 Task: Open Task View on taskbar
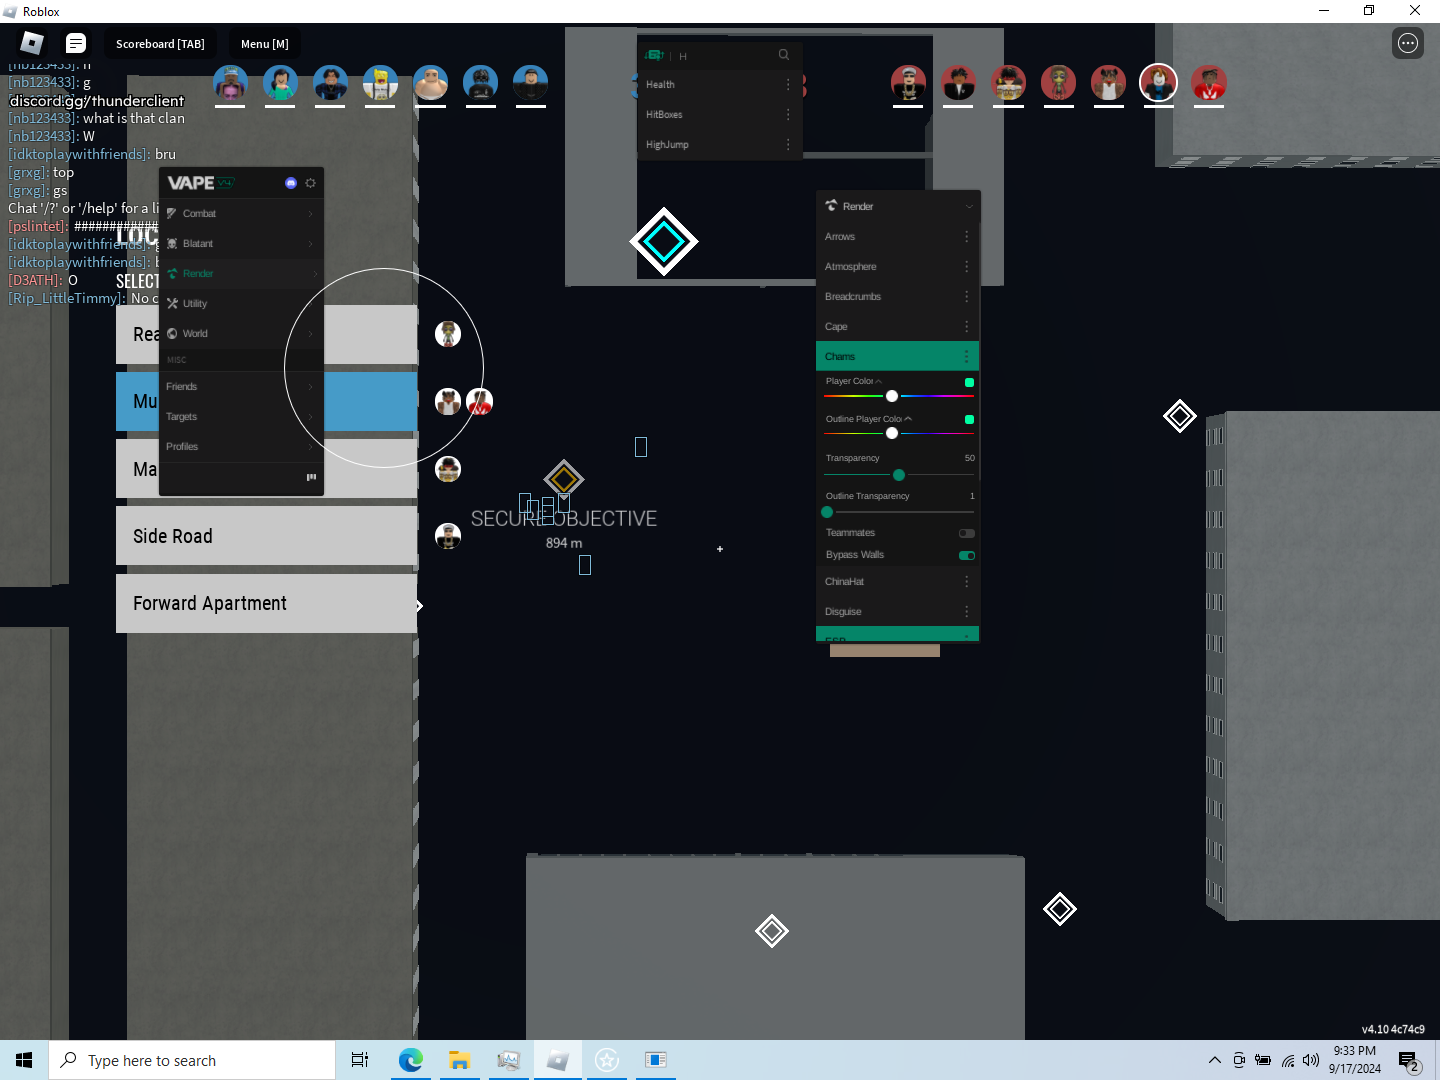[x=360, y=1060]
